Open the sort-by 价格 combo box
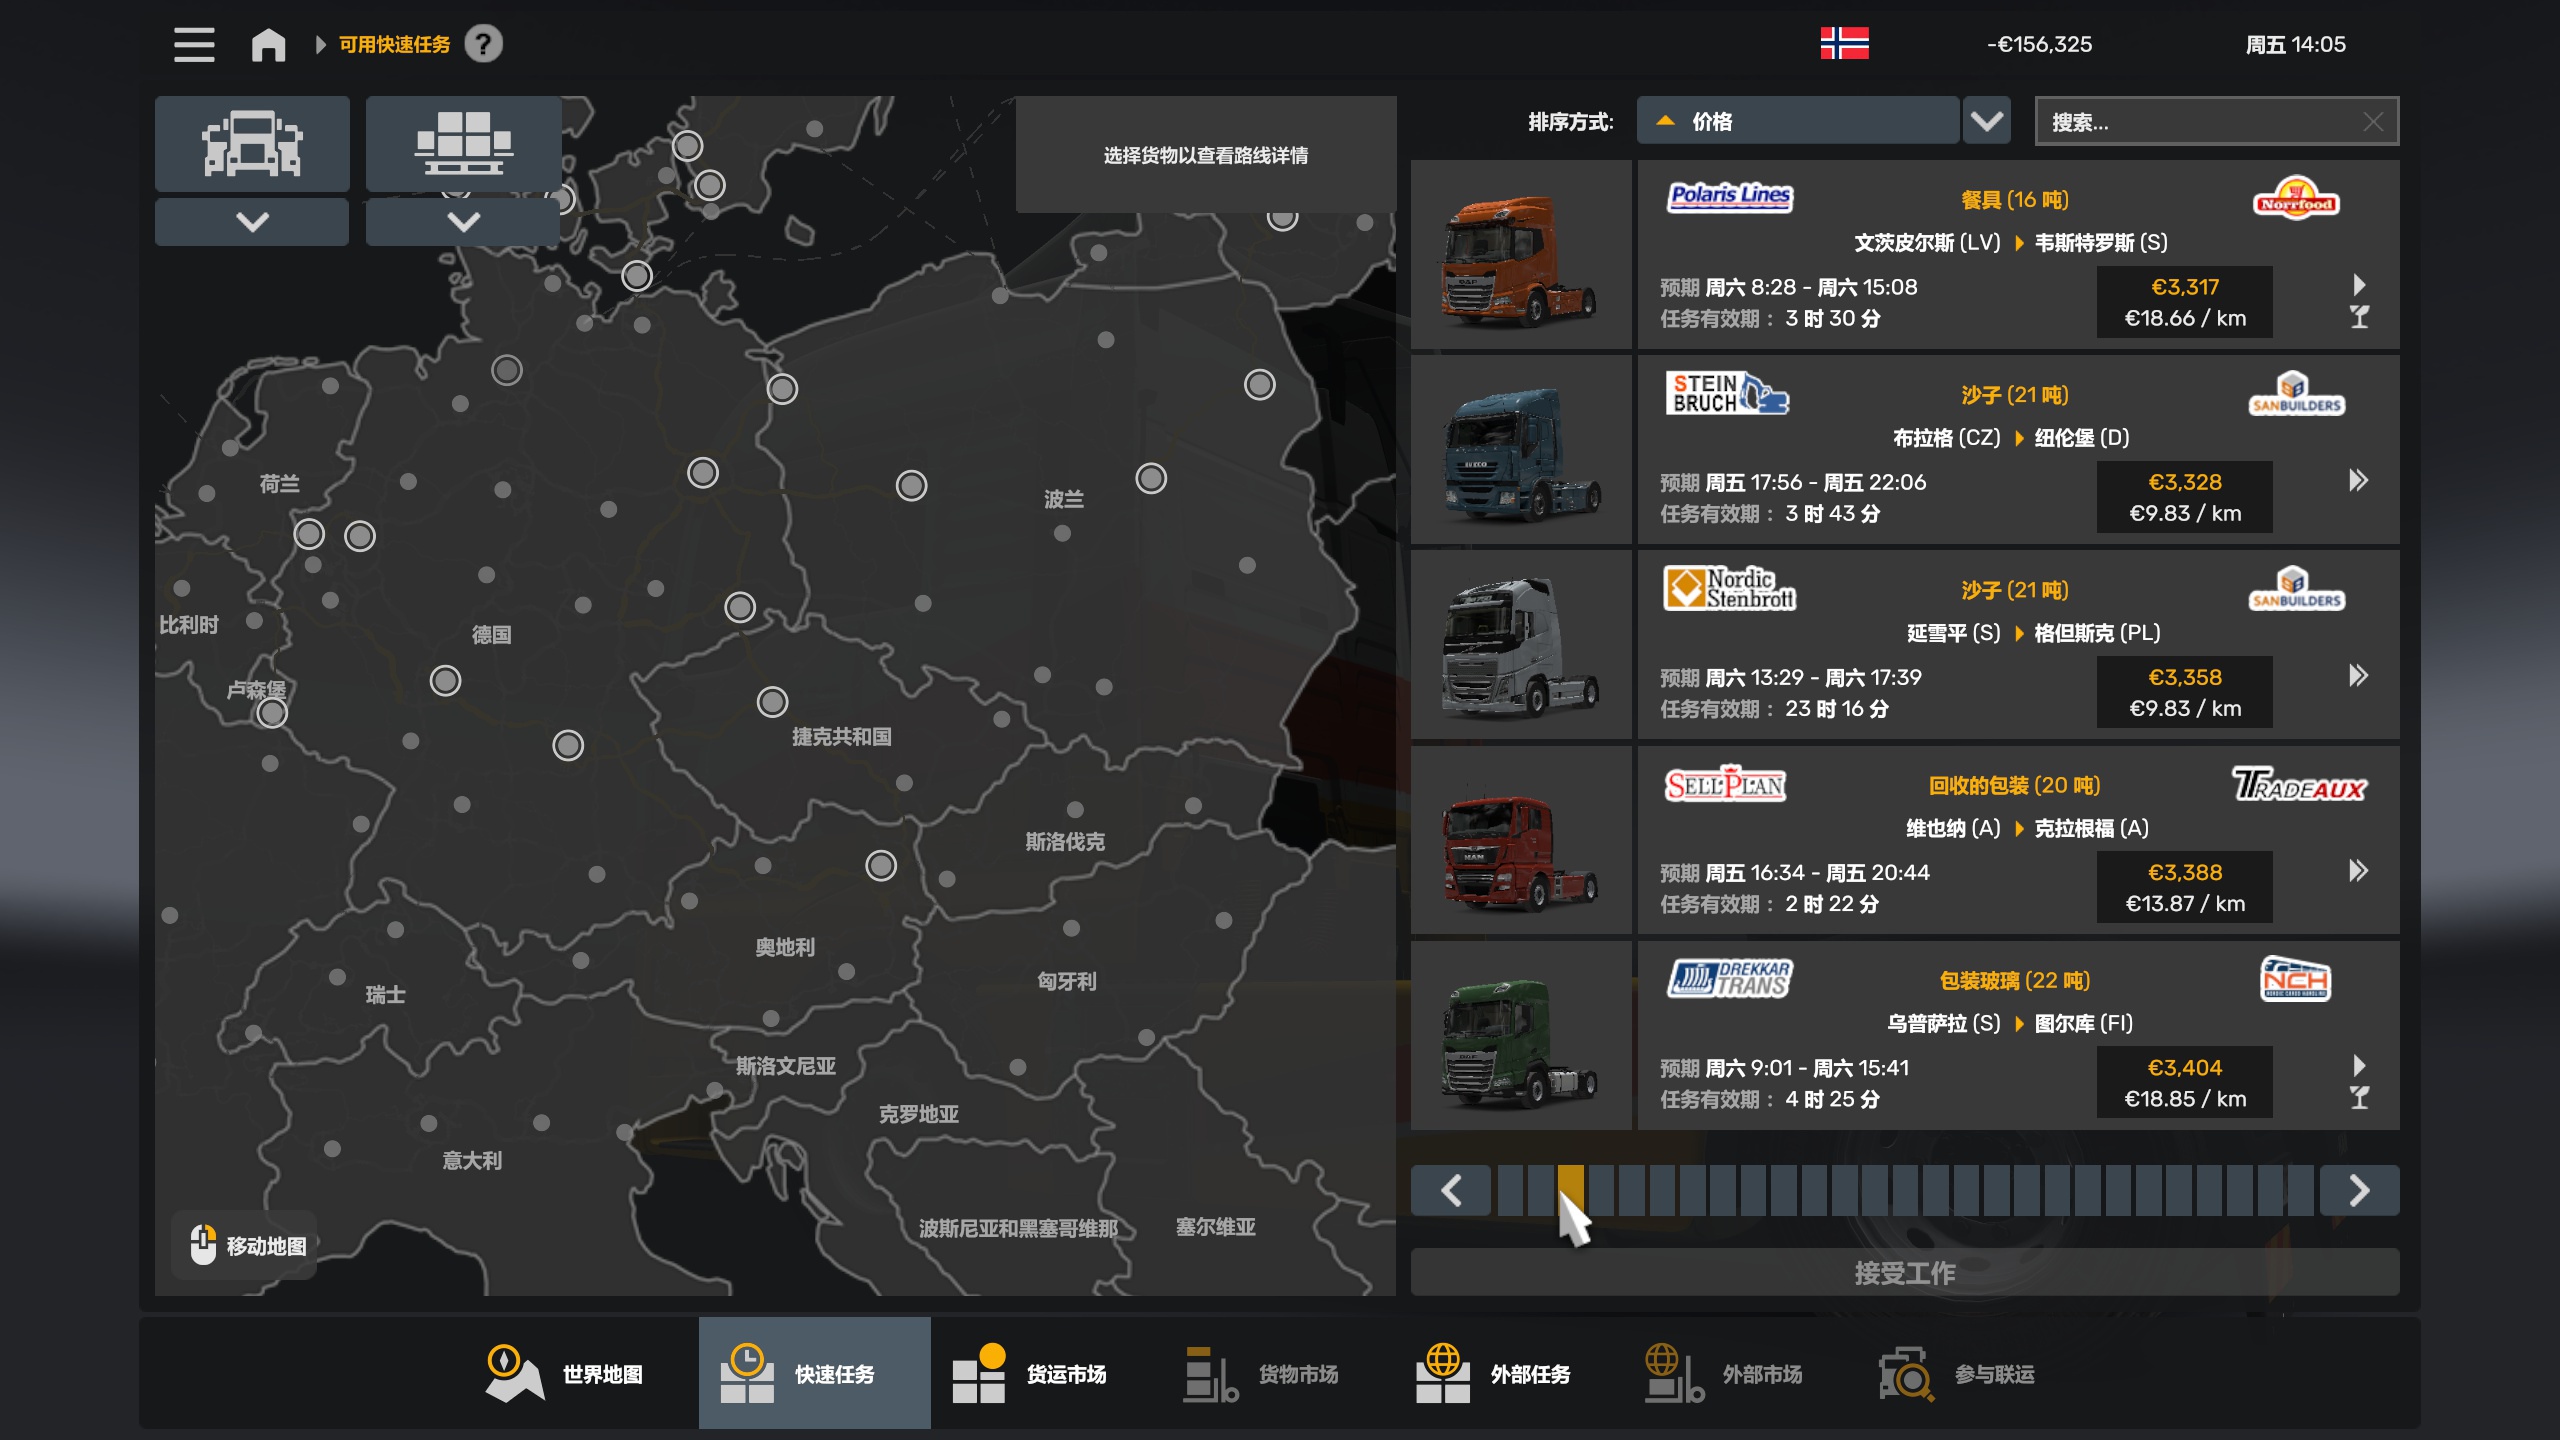Image resolution: width=2560 pixels, height=1440 pixels. pyautogui.click(x=1797, y=121)
